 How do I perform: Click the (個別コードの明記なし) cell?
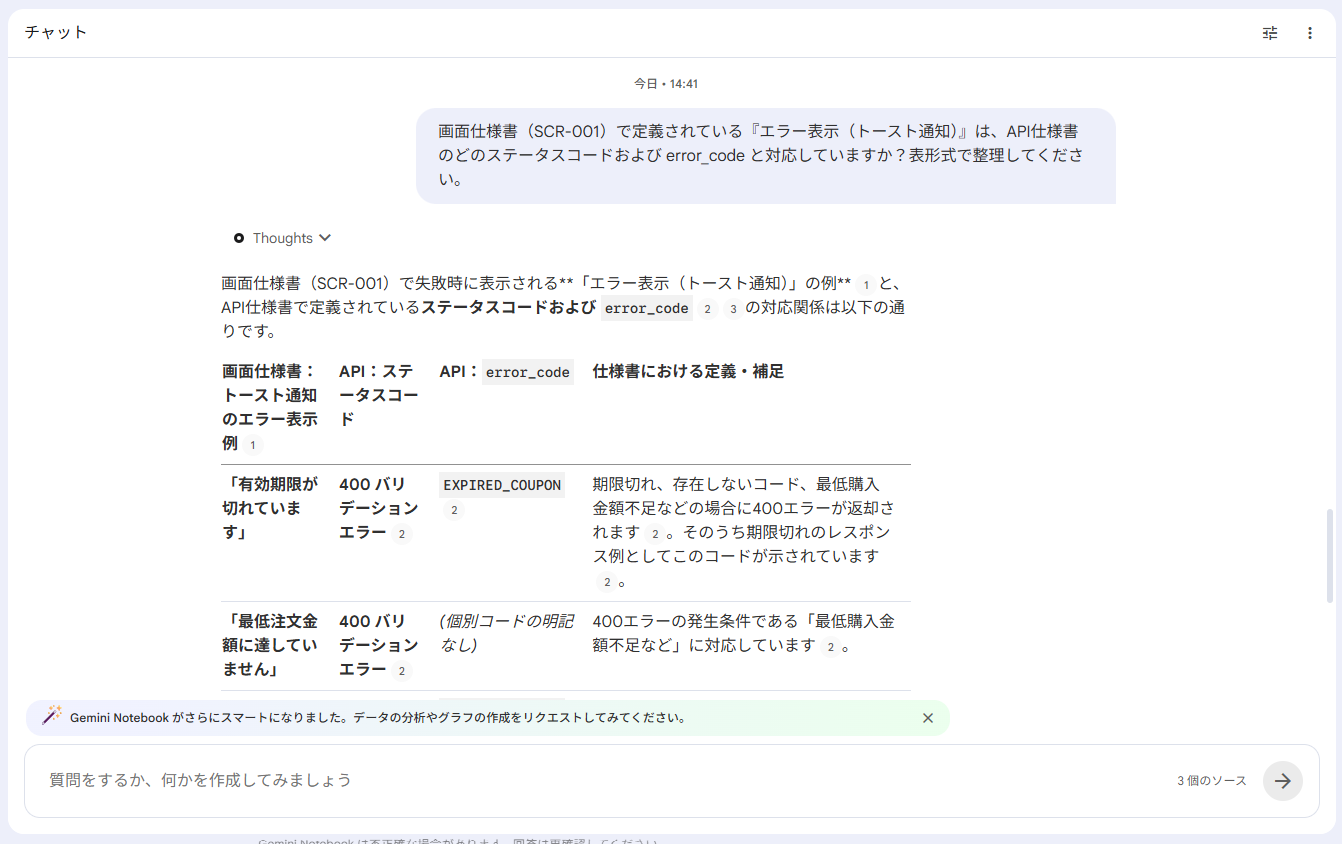(507, 633)
